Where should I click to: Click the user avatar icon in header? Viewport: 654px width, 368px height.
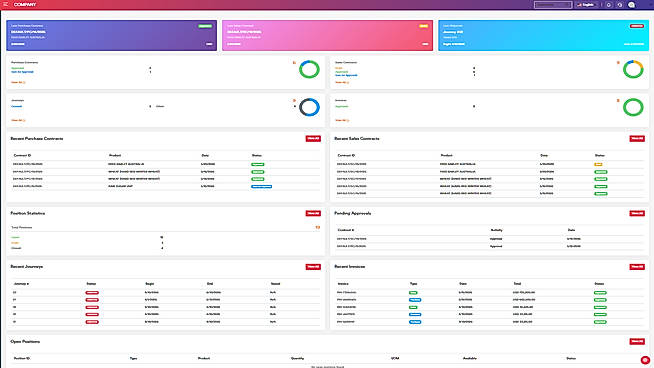631,5
